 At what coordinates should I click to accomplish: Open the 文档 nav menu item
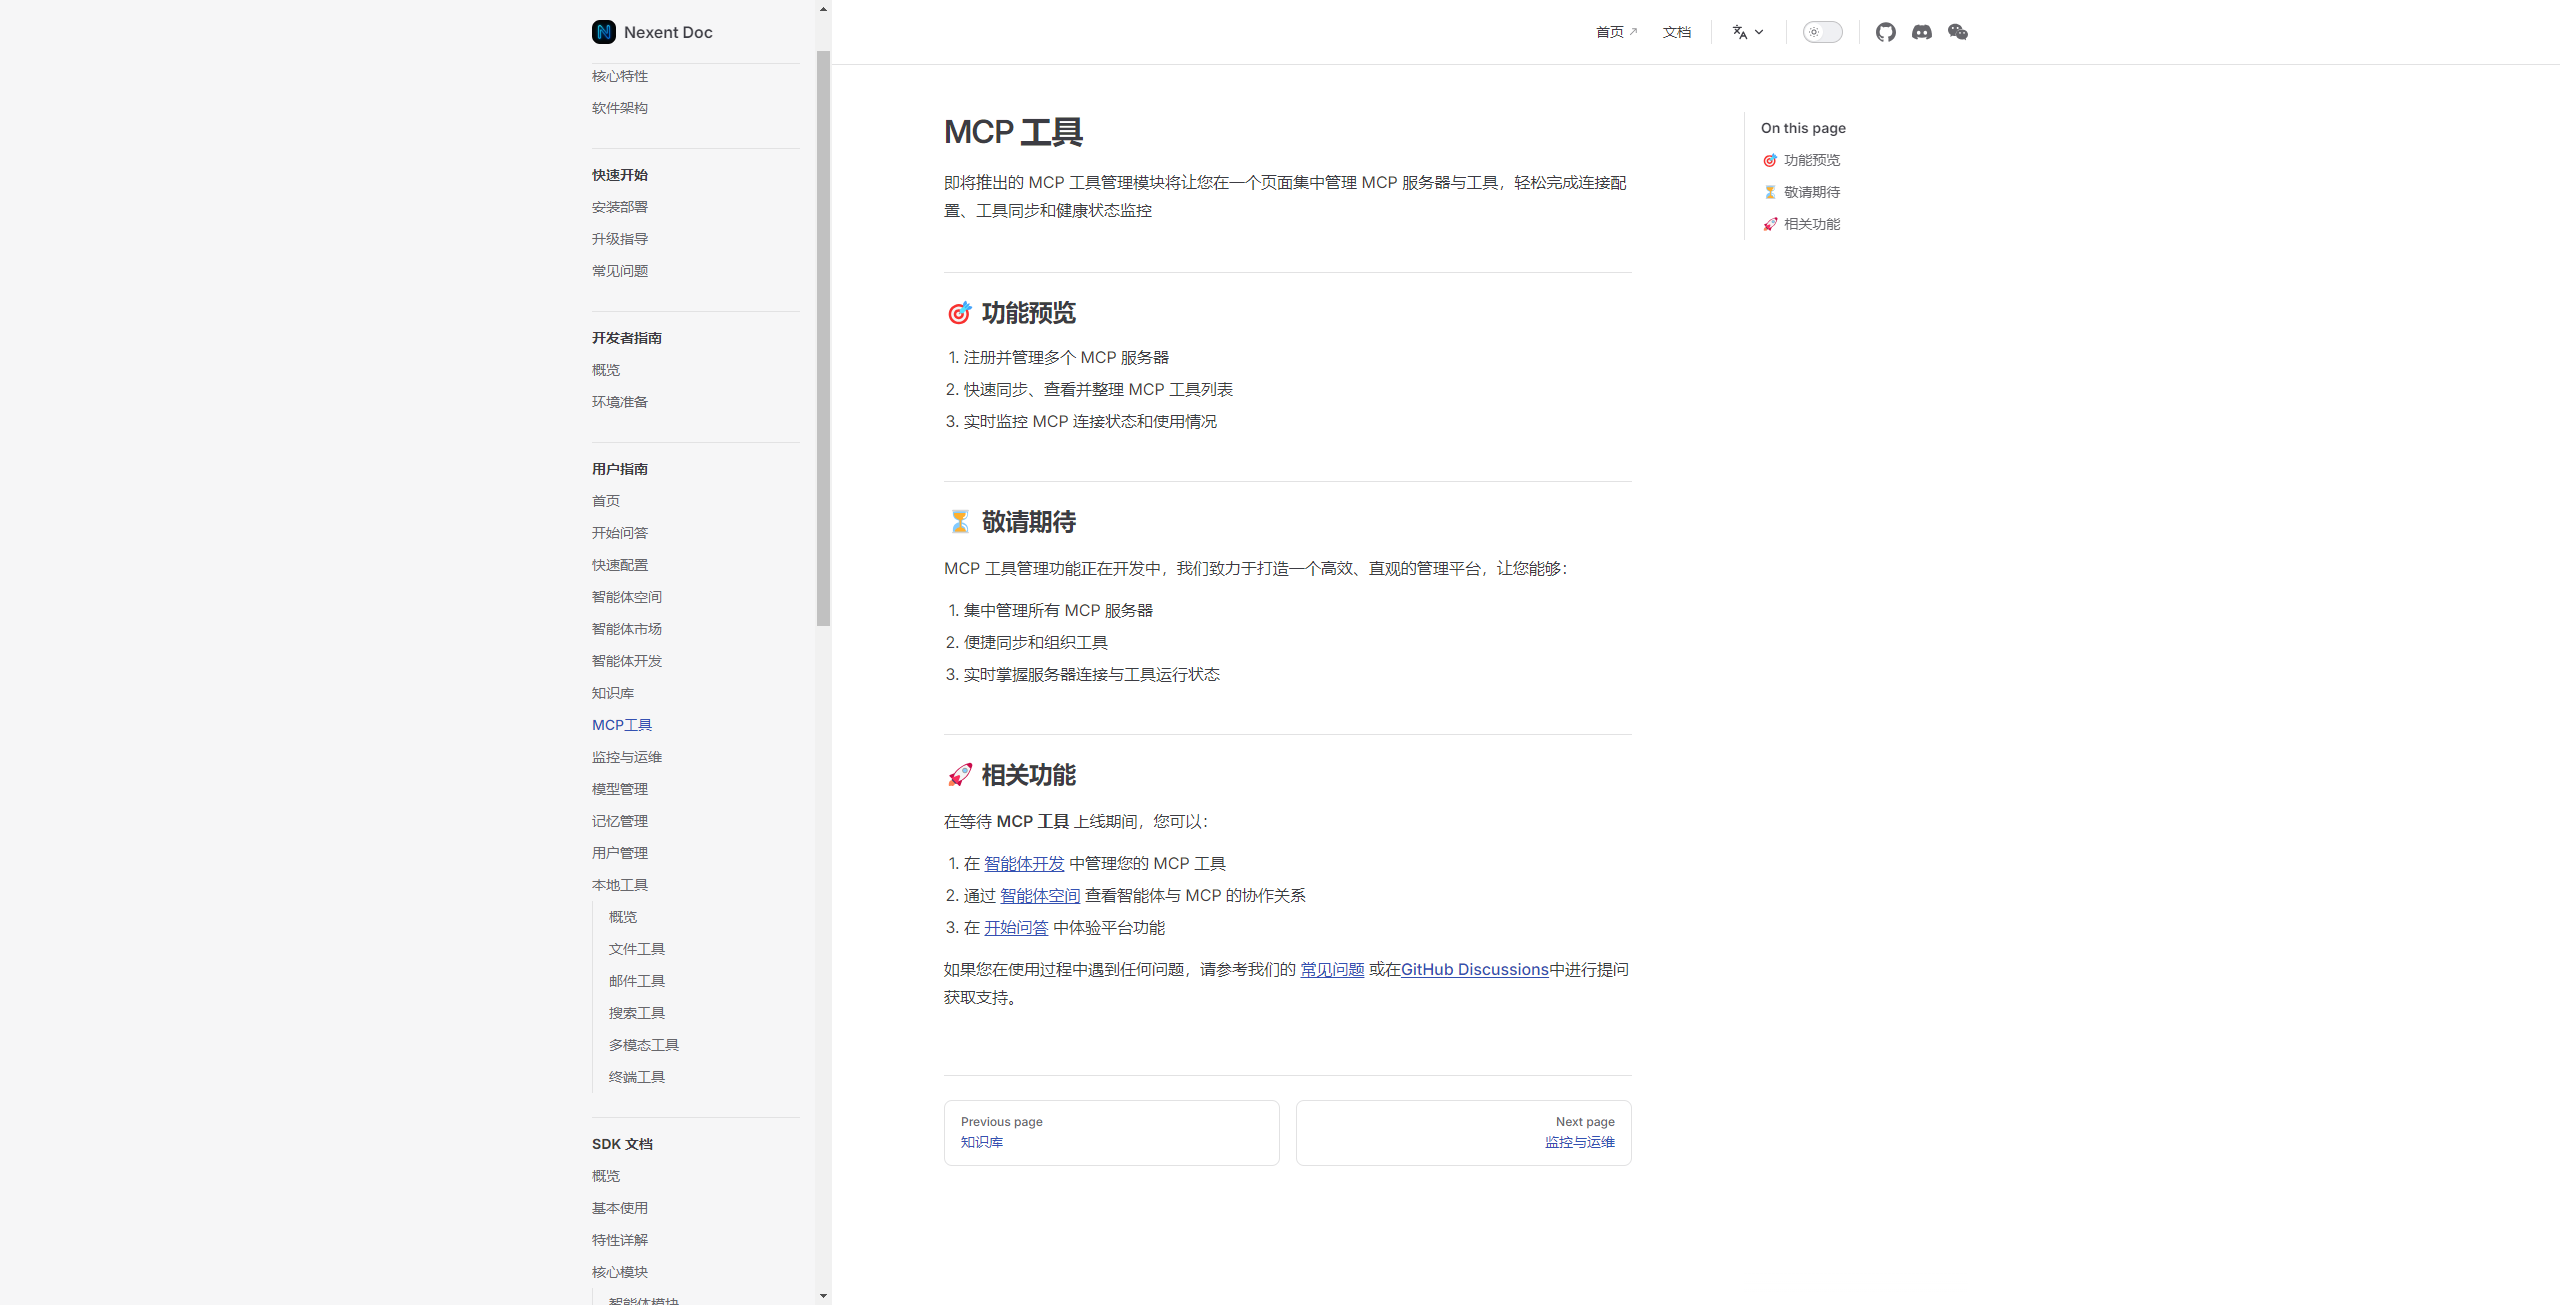[x=1676, y=32]
